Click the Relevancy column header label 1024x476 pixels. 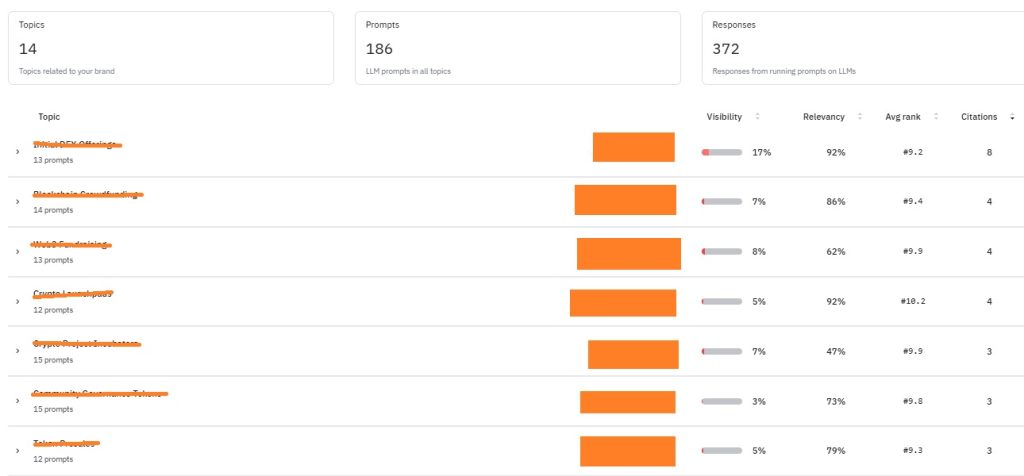(824, 117)
